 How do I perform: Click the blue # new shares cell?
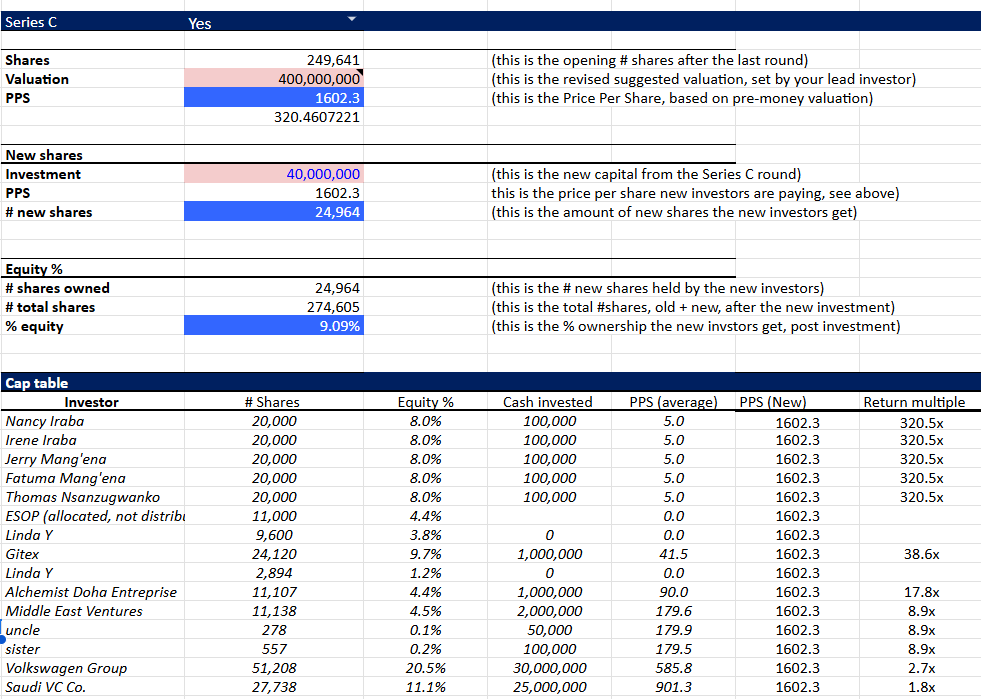273,212
